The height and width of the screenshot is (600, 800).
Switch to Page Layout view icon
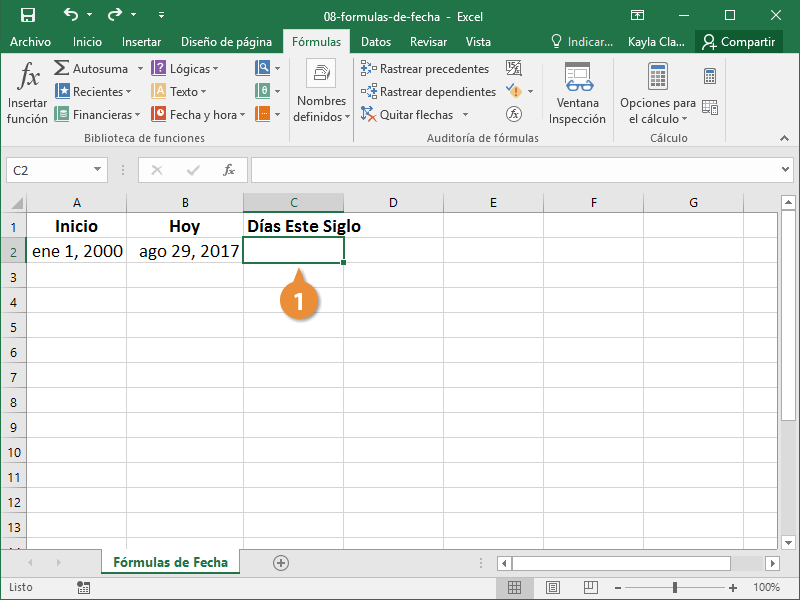pyautogui.click(x=553, y=587)
